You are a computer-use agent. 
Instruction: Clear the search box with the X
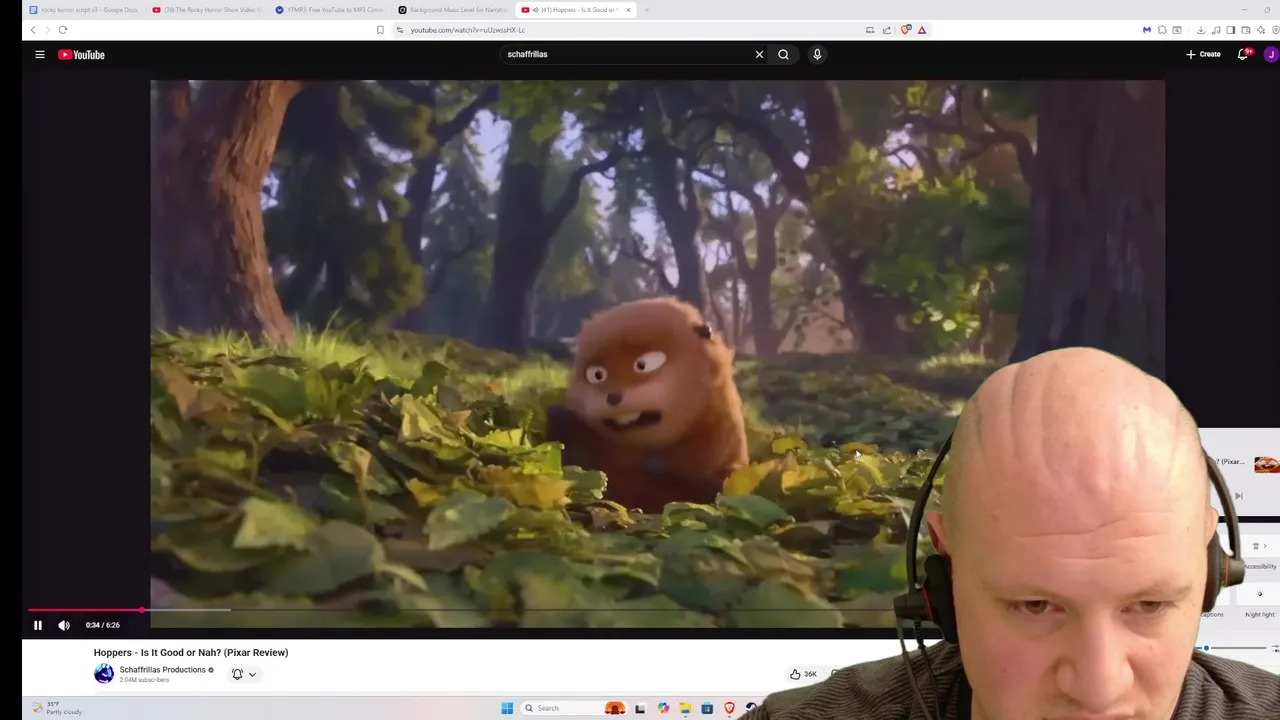[x=759, y=54]
